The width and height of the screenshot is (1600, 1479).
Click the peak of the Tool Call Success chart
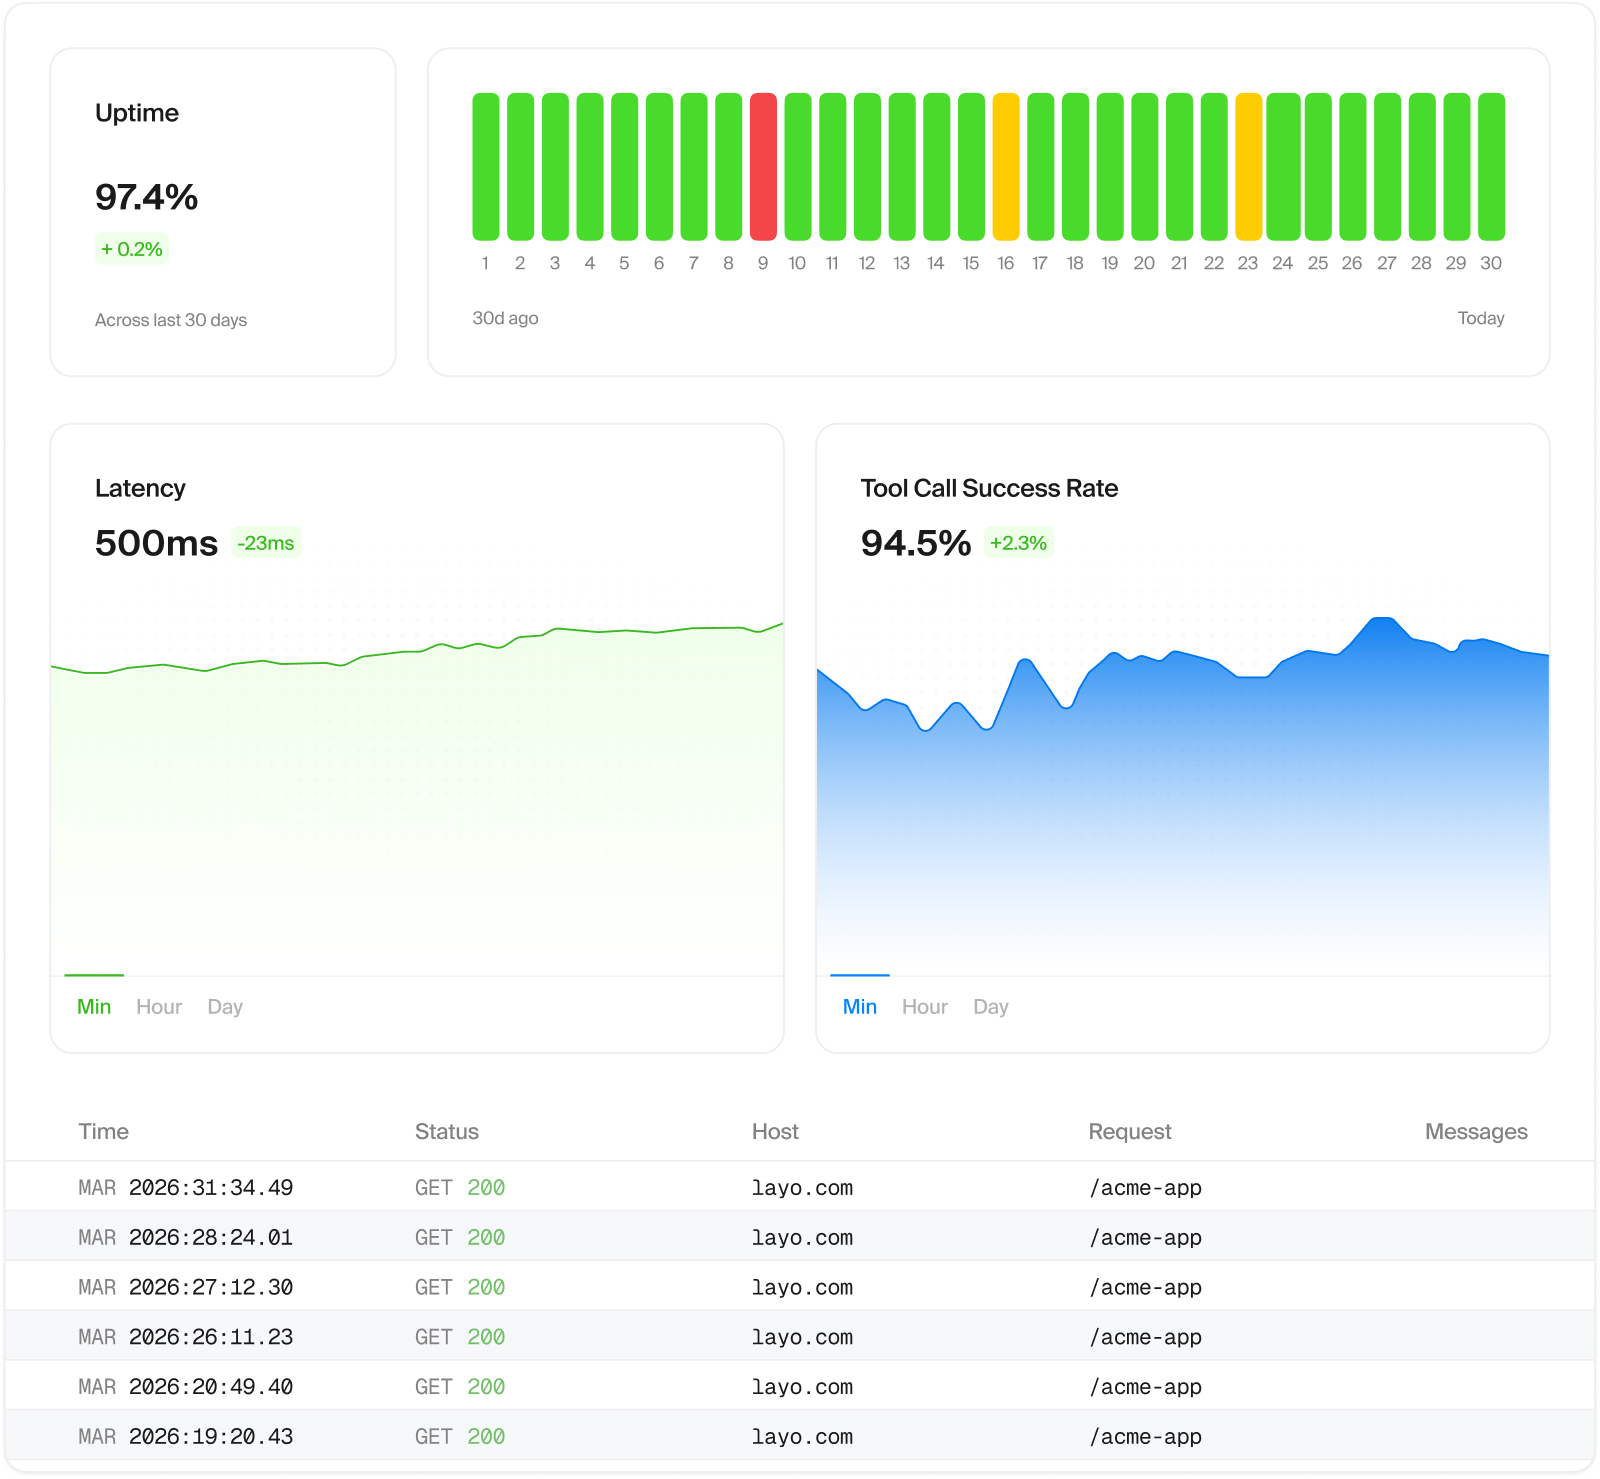tap(1383, 620)
